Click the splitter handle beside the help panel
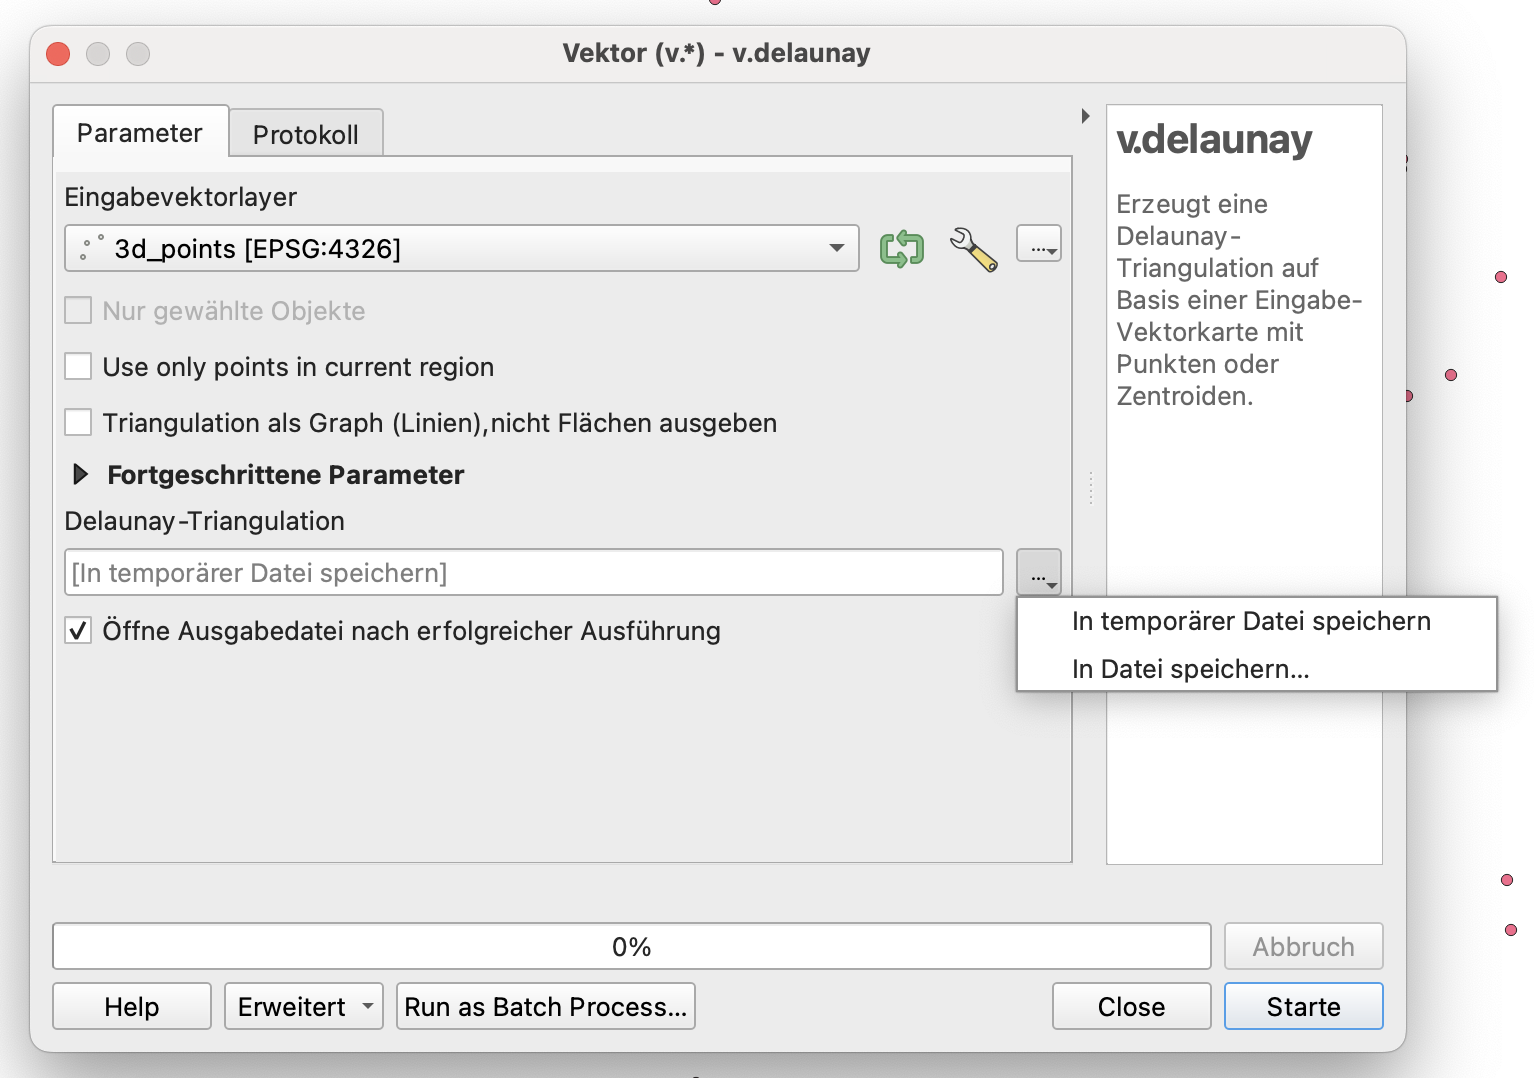This screenshot has height=1078, width=1534. (1090, 488)
